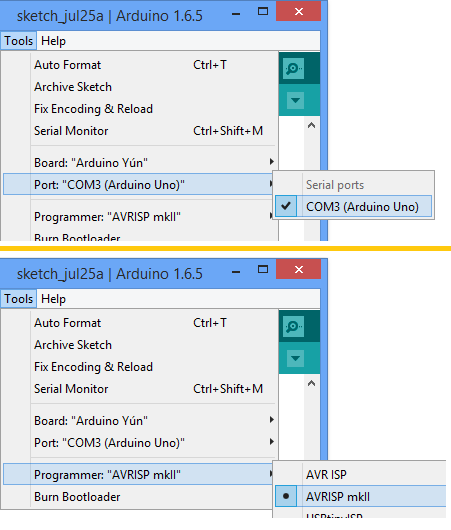Click tab dropdown arrow icon in upper window
This screenshot has width=451, height=530.
coord(295,100)
